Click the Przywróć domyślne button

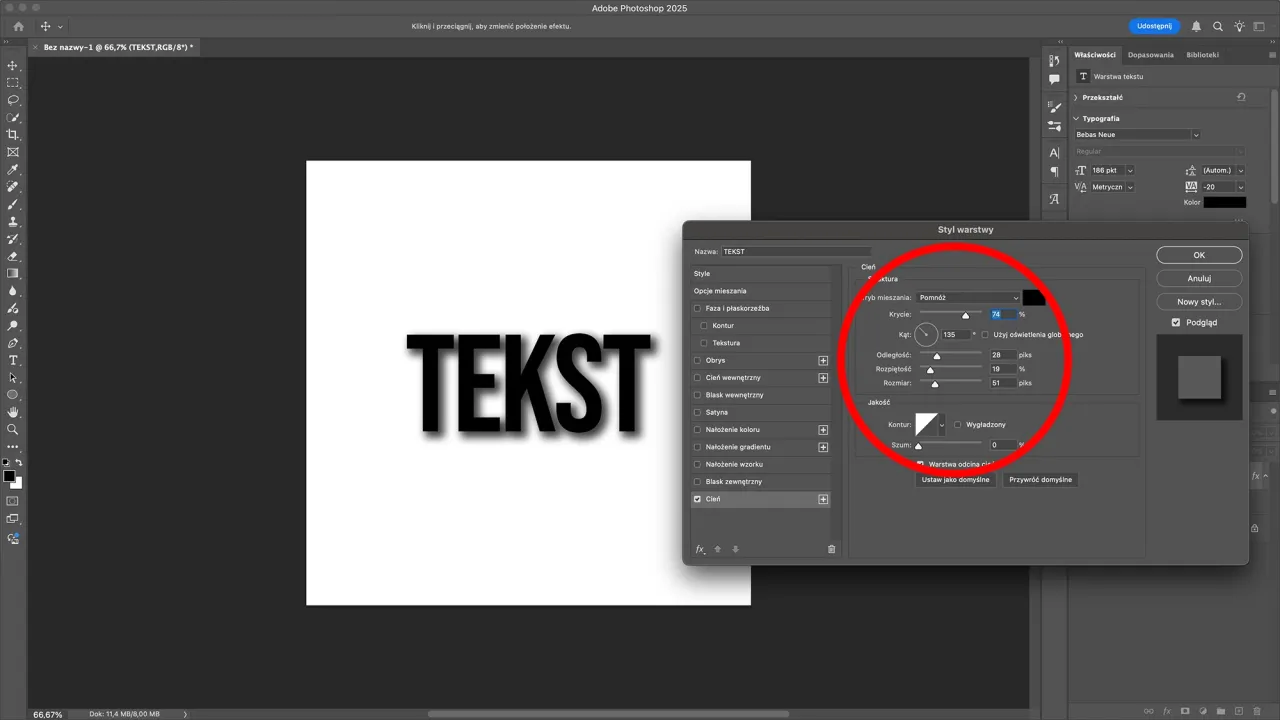point(1040,479)
